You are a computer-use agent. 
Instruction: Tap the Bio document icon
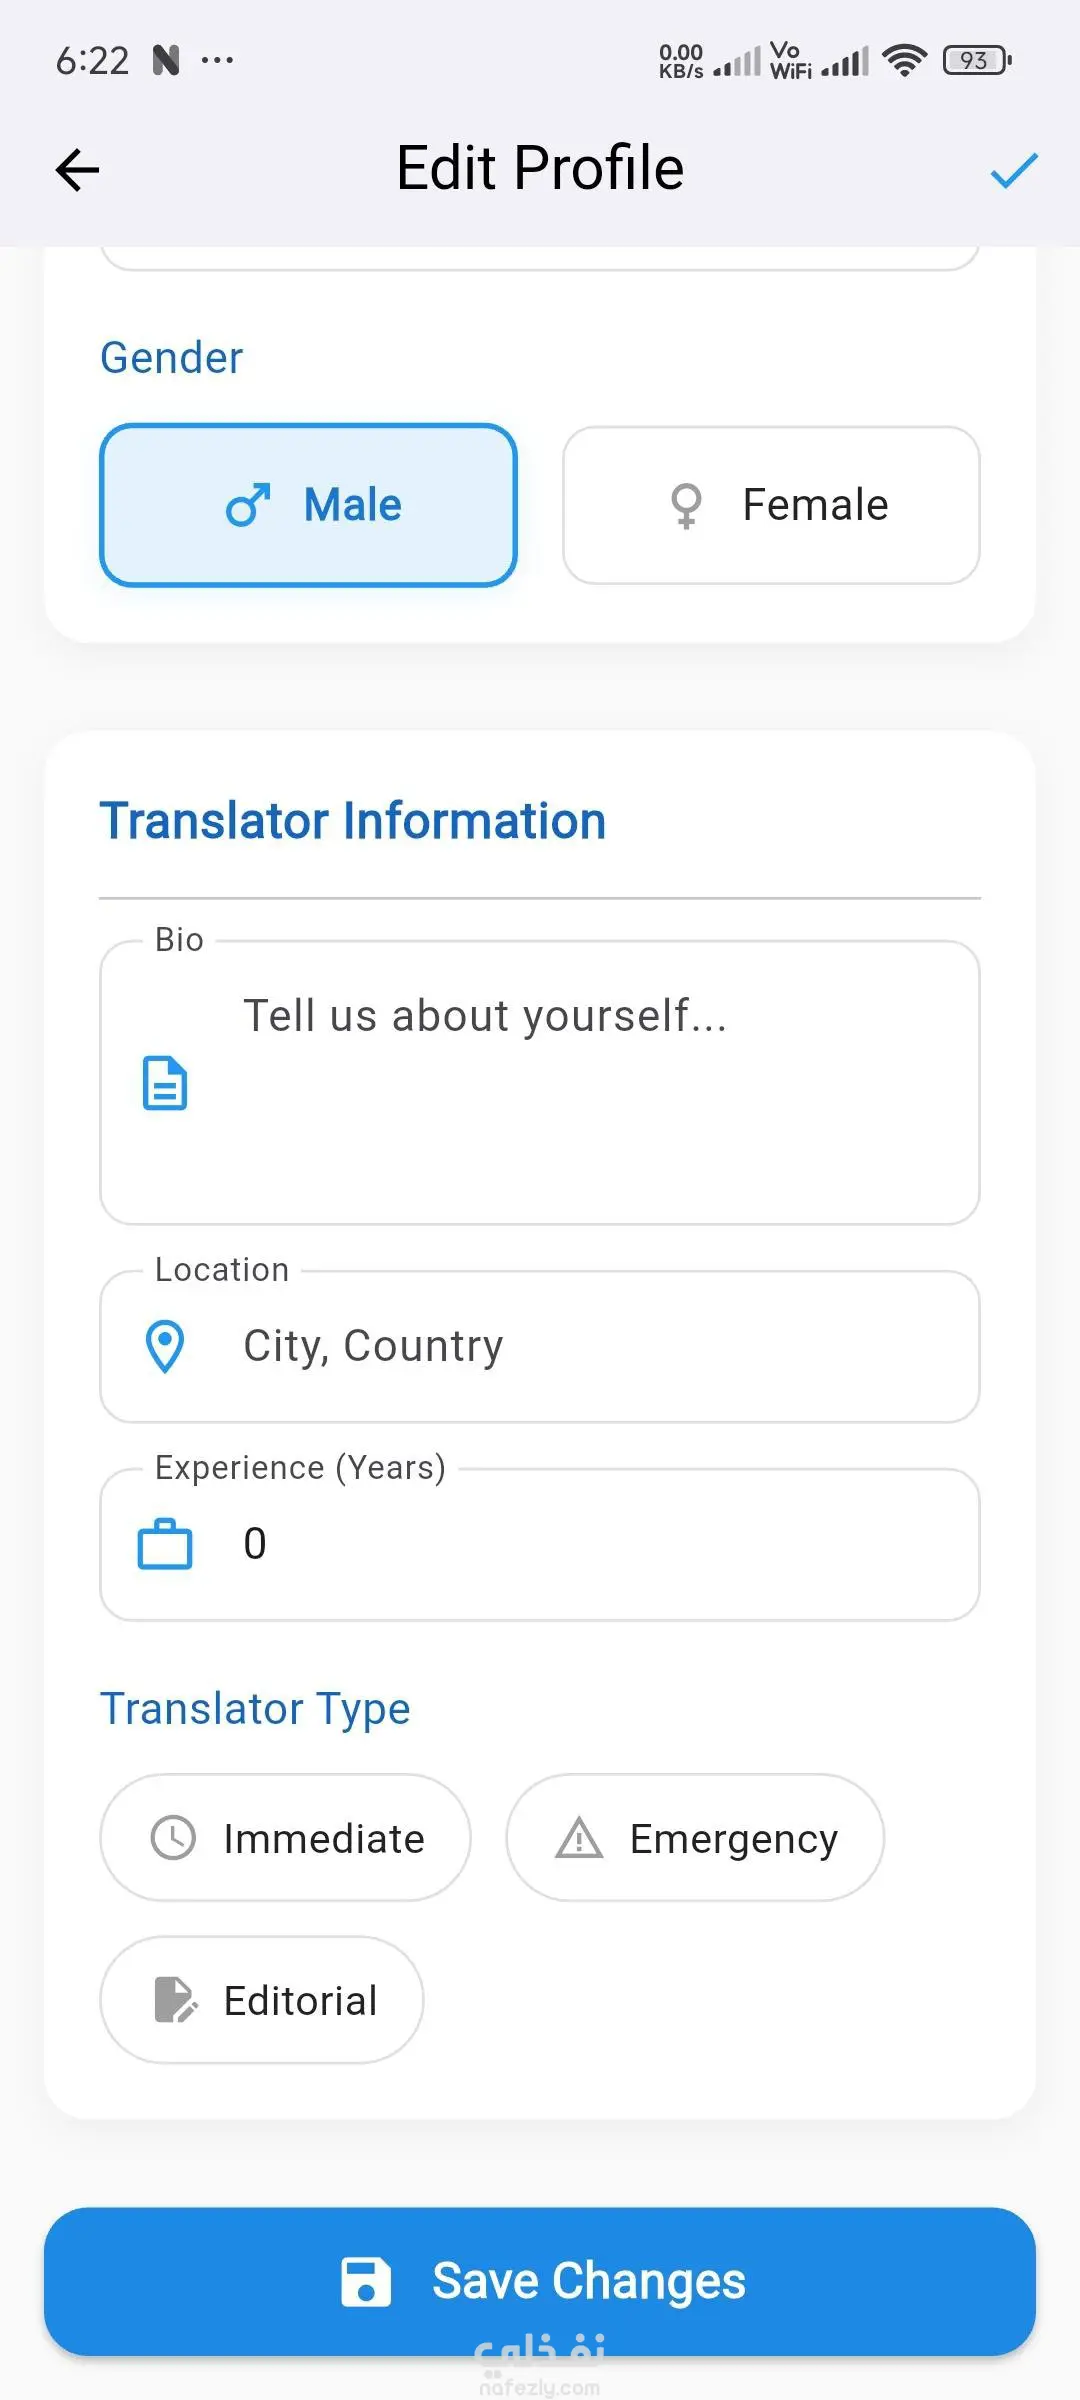165,1083
